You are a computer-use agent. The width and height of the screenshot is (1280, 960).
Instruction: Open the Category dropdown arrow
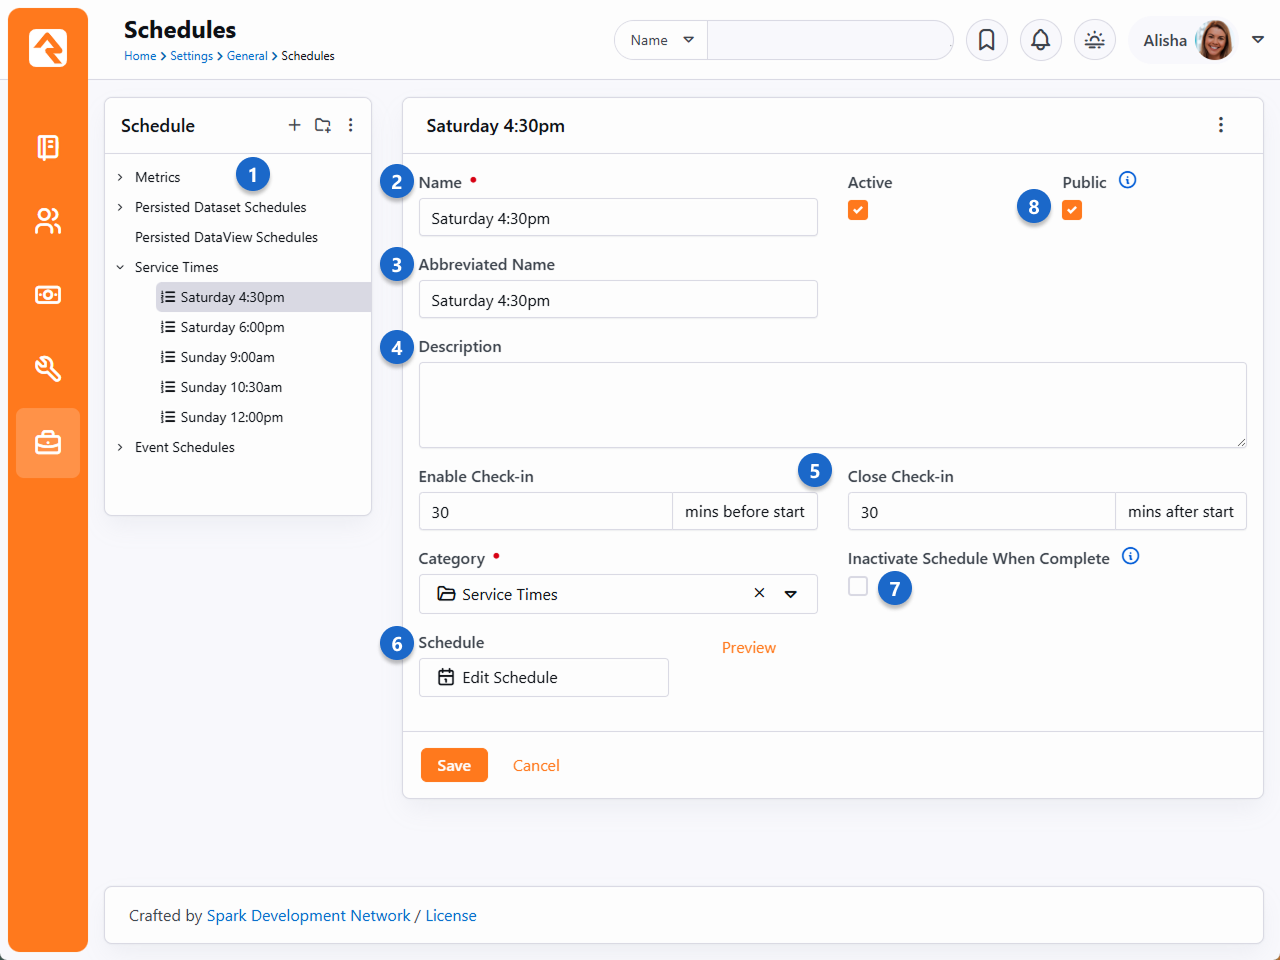click(790, 594)
